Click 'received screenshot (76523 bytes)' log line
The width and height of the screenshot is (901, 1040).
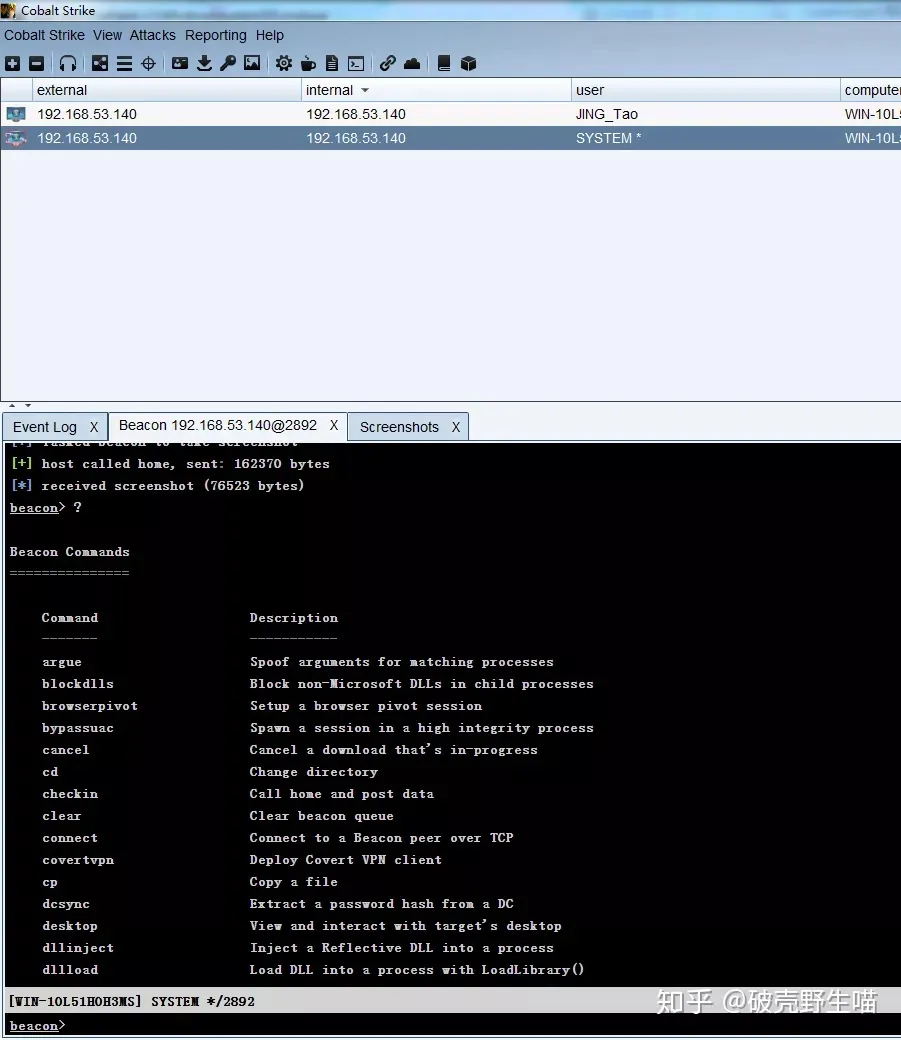coord(173,486)
